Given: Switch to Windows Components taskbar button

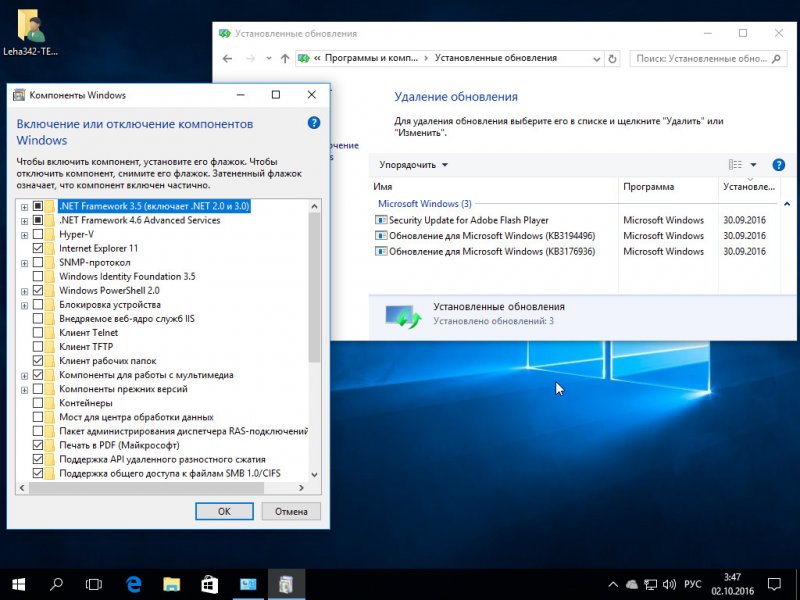Looking at the screenshot, I should 286,584.
